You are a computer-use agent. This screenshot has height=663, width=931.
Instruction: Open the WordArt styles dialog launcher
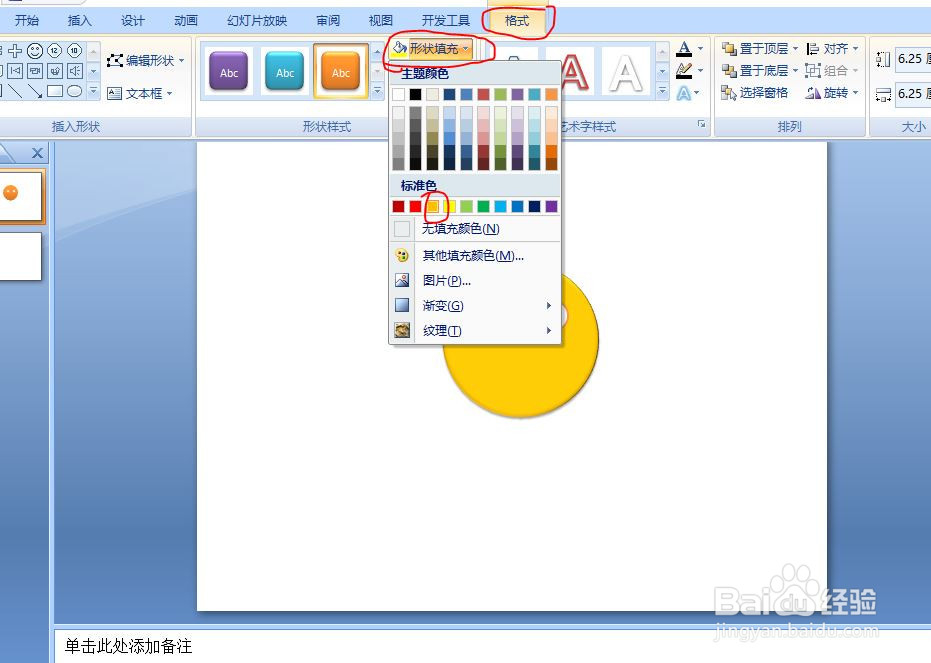702,124
